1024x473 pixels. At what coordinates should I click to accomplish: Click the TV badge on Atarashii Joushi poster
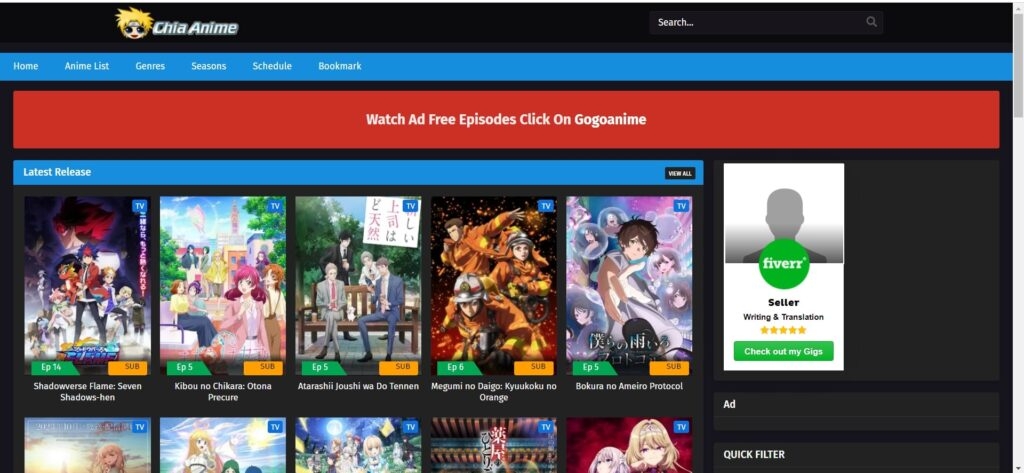coord(410,206)
